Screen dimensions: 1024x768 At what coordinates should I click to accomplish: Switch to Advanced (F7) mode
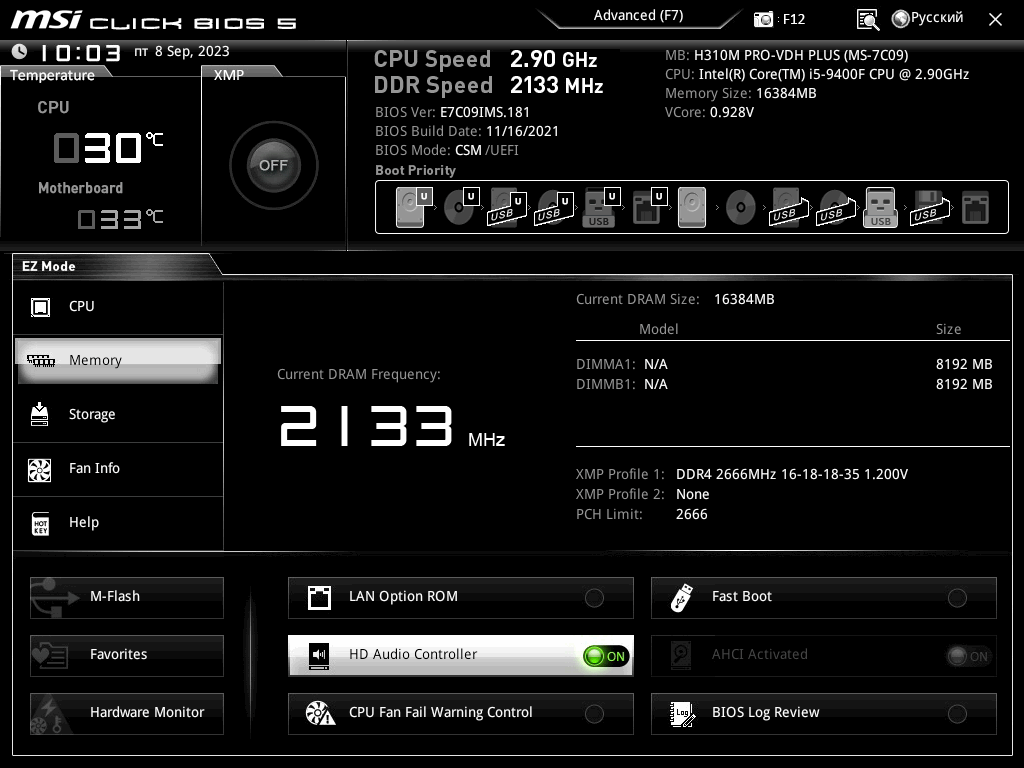(638, 16)
